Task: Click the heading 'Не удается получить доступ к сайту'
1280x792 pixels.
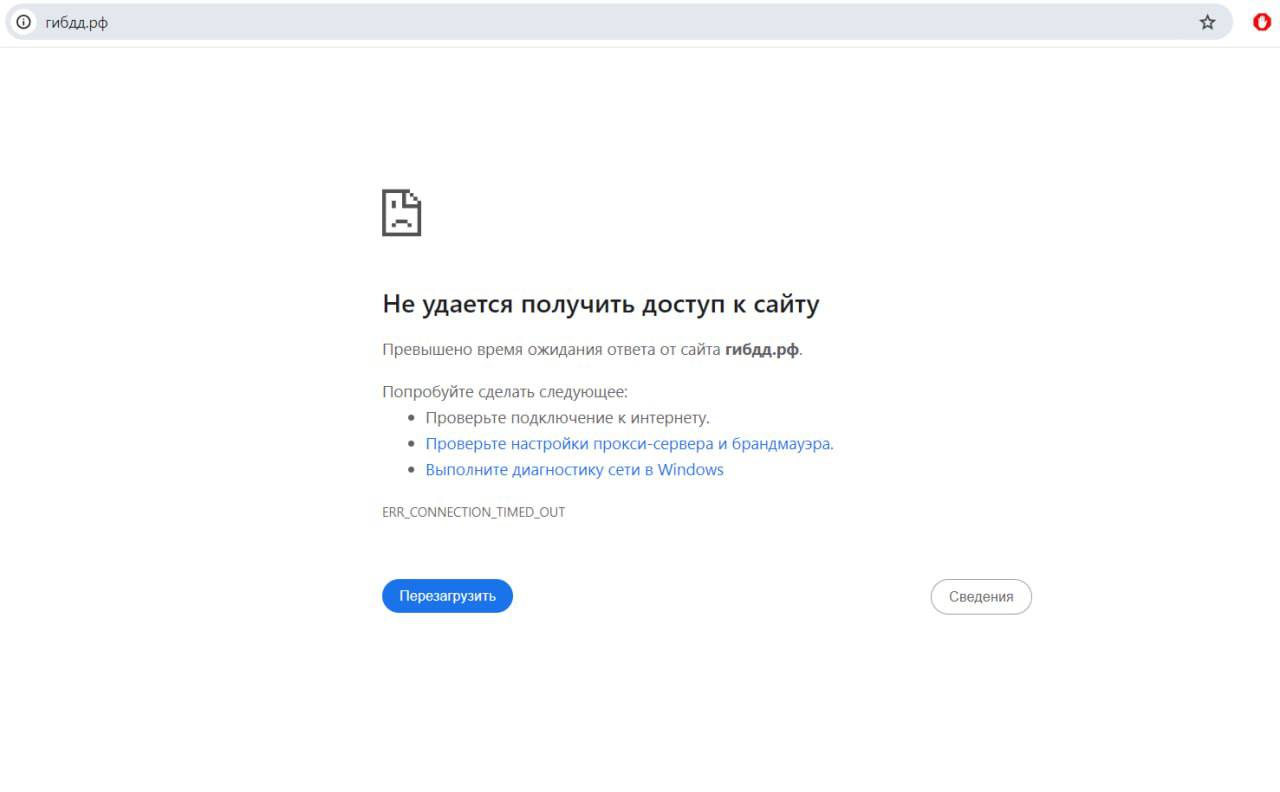Action: coord(600,304)
